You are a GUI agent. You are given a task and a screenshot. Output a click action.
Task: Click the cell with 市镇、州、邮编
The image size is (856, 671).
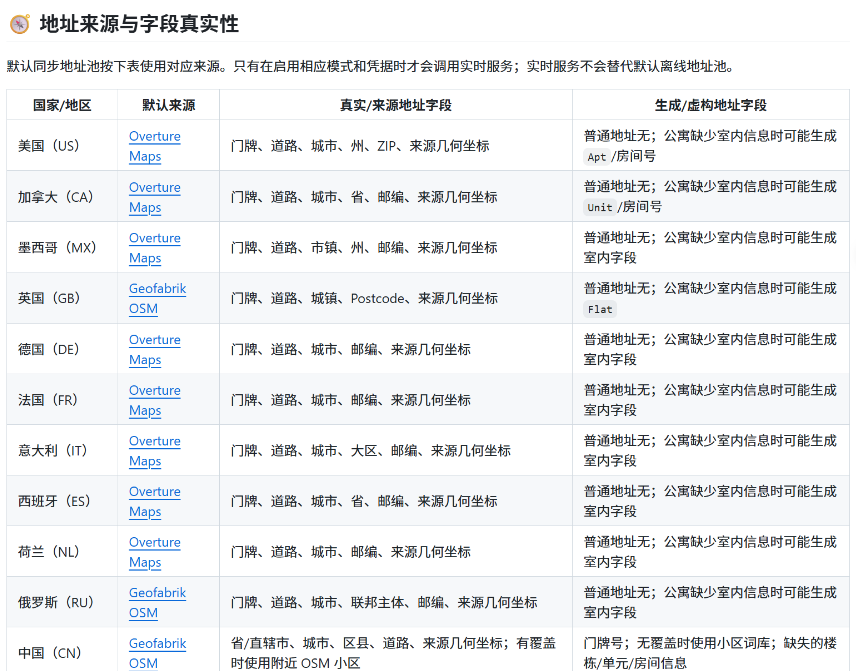point(396,247)
